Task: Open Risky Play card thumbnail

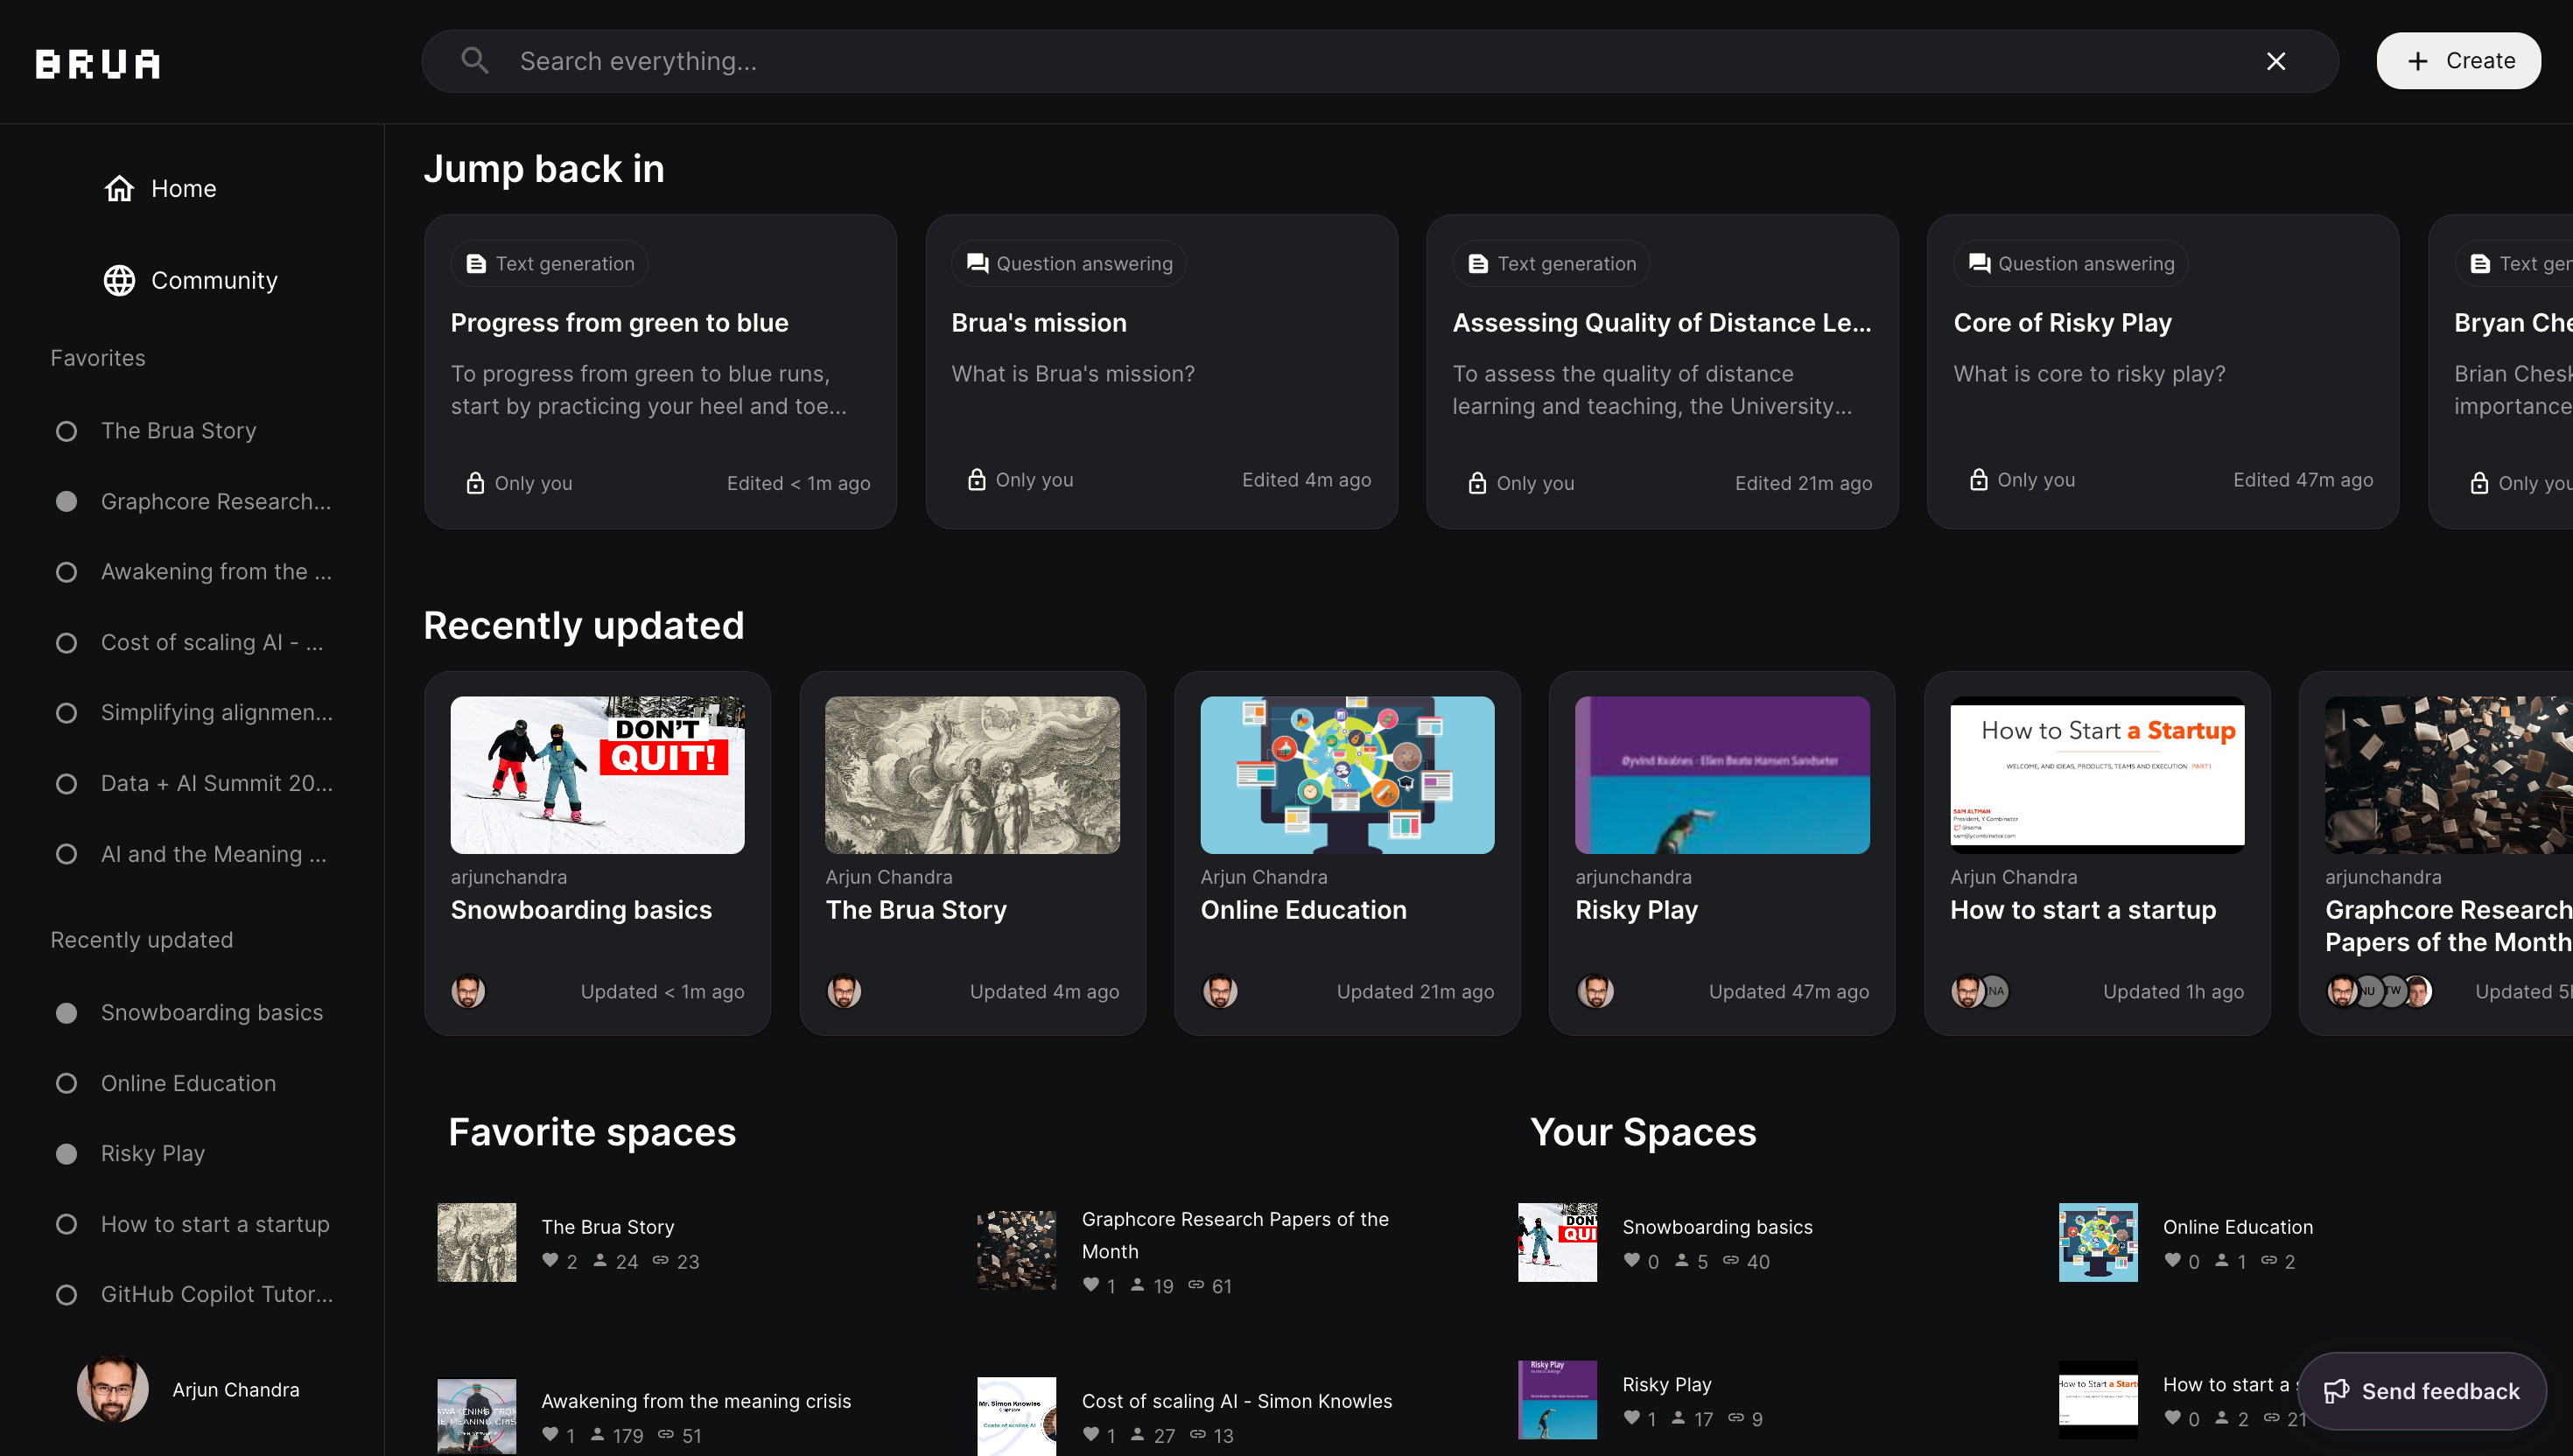Action: click(1722, 775)
